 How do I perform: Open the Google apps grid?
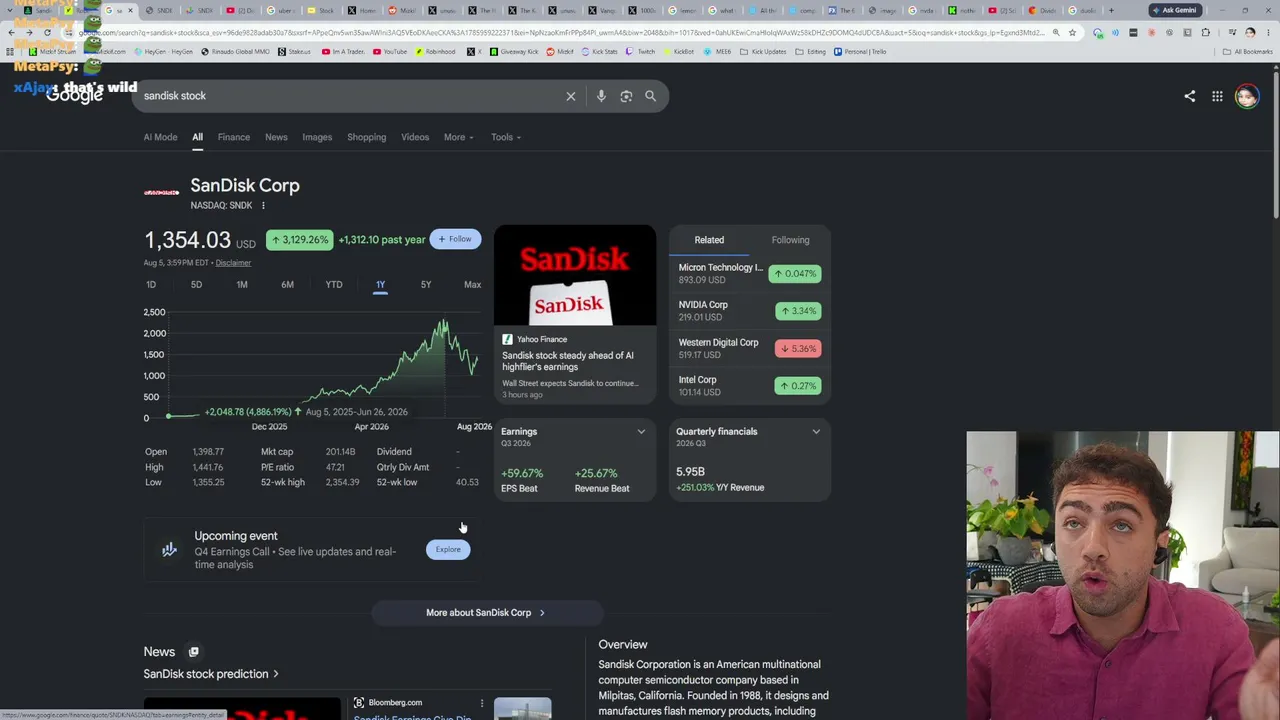pos(1217,96)
